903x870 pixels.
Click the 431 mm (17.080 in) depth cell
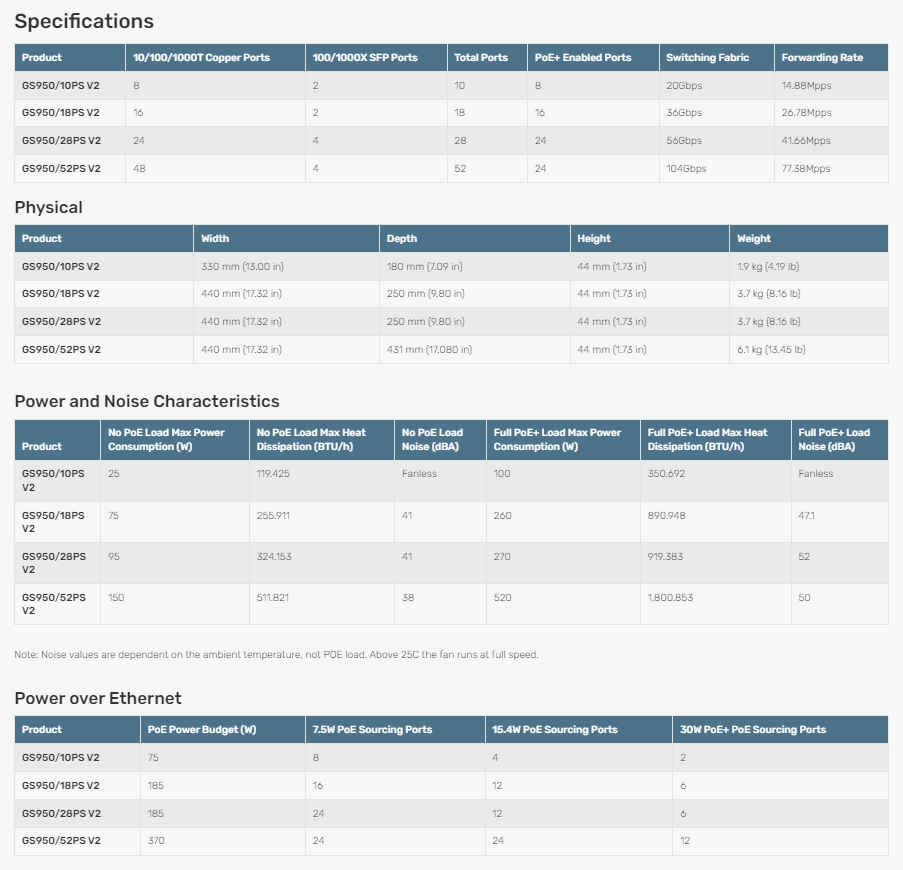pos(429,350)
